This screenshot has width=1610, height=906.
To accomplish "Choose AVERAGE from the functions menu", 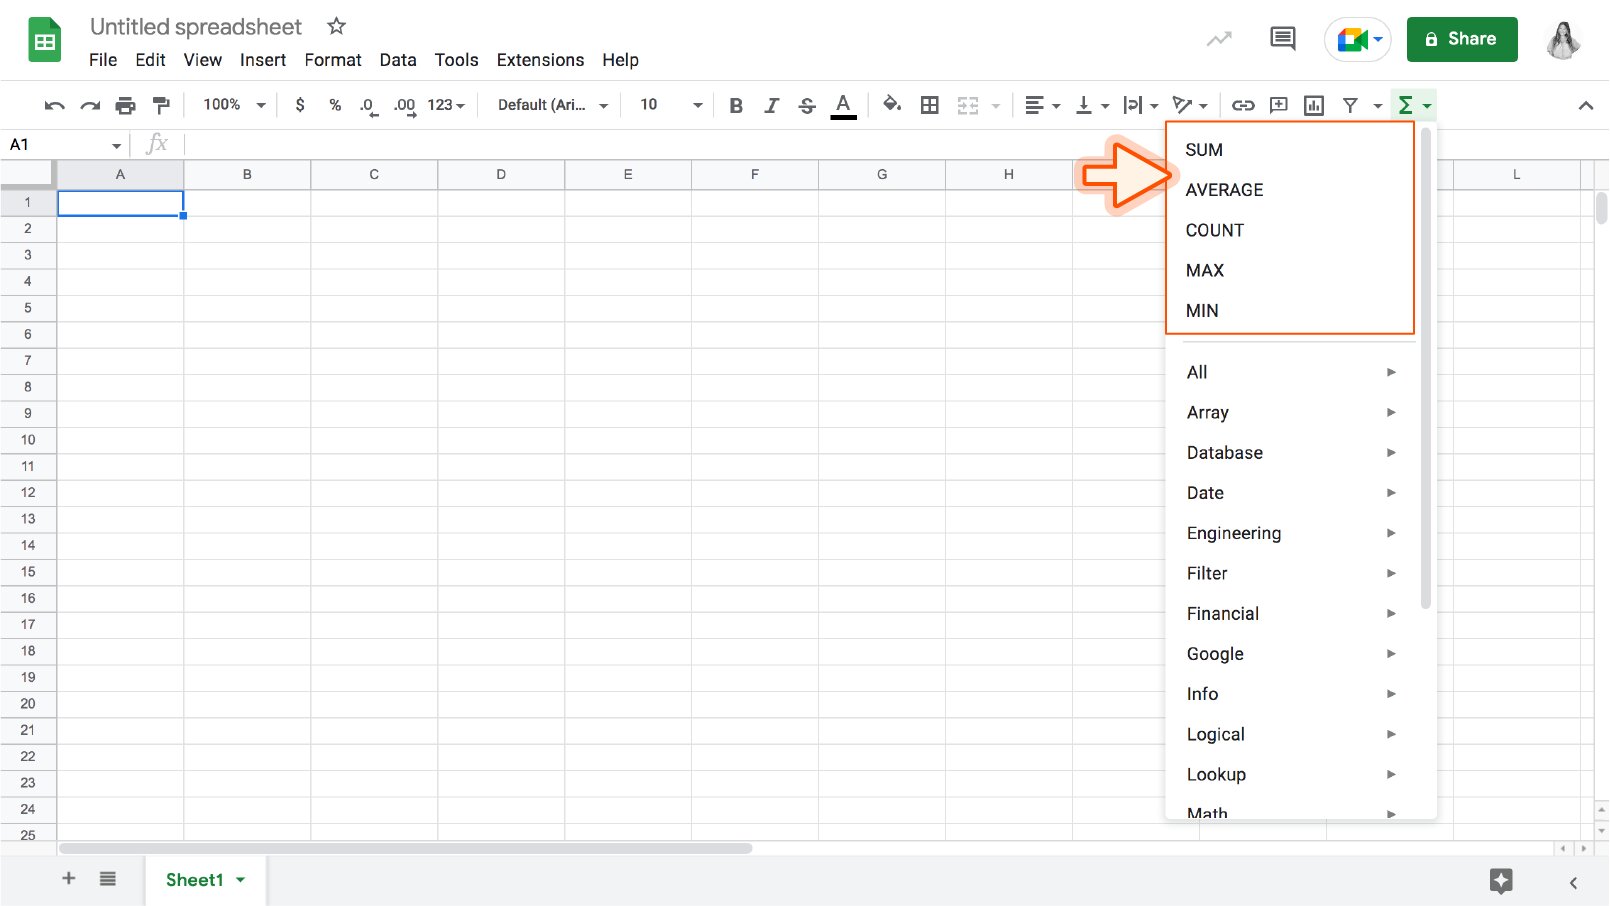I will coord(1224,190).
